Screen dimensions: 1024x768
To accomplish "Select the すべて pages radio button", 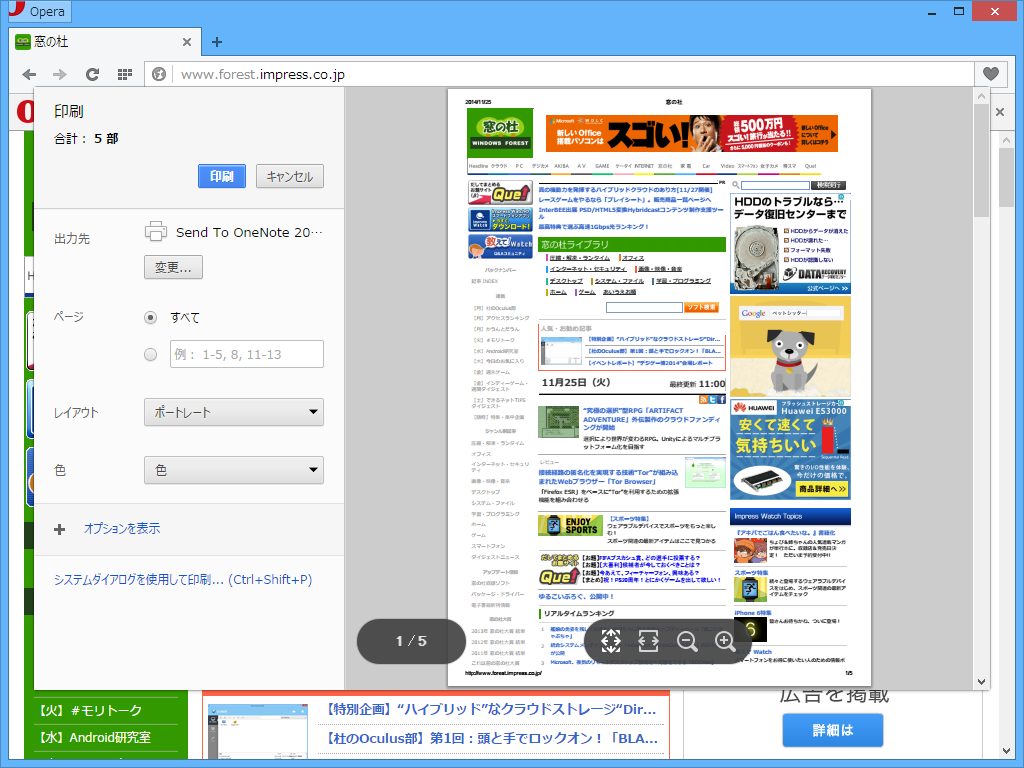I will [x=151, y=317].
